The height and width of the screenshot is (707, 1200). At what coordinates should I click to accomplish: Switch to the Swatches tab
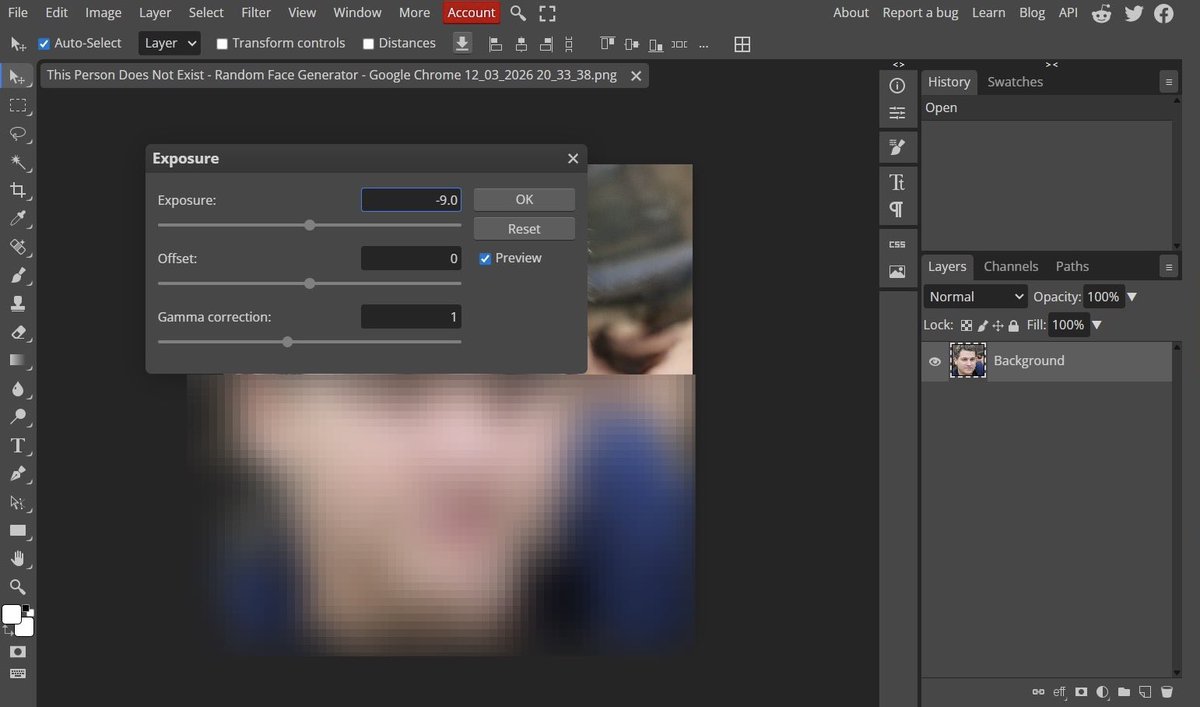point(1015,82)
